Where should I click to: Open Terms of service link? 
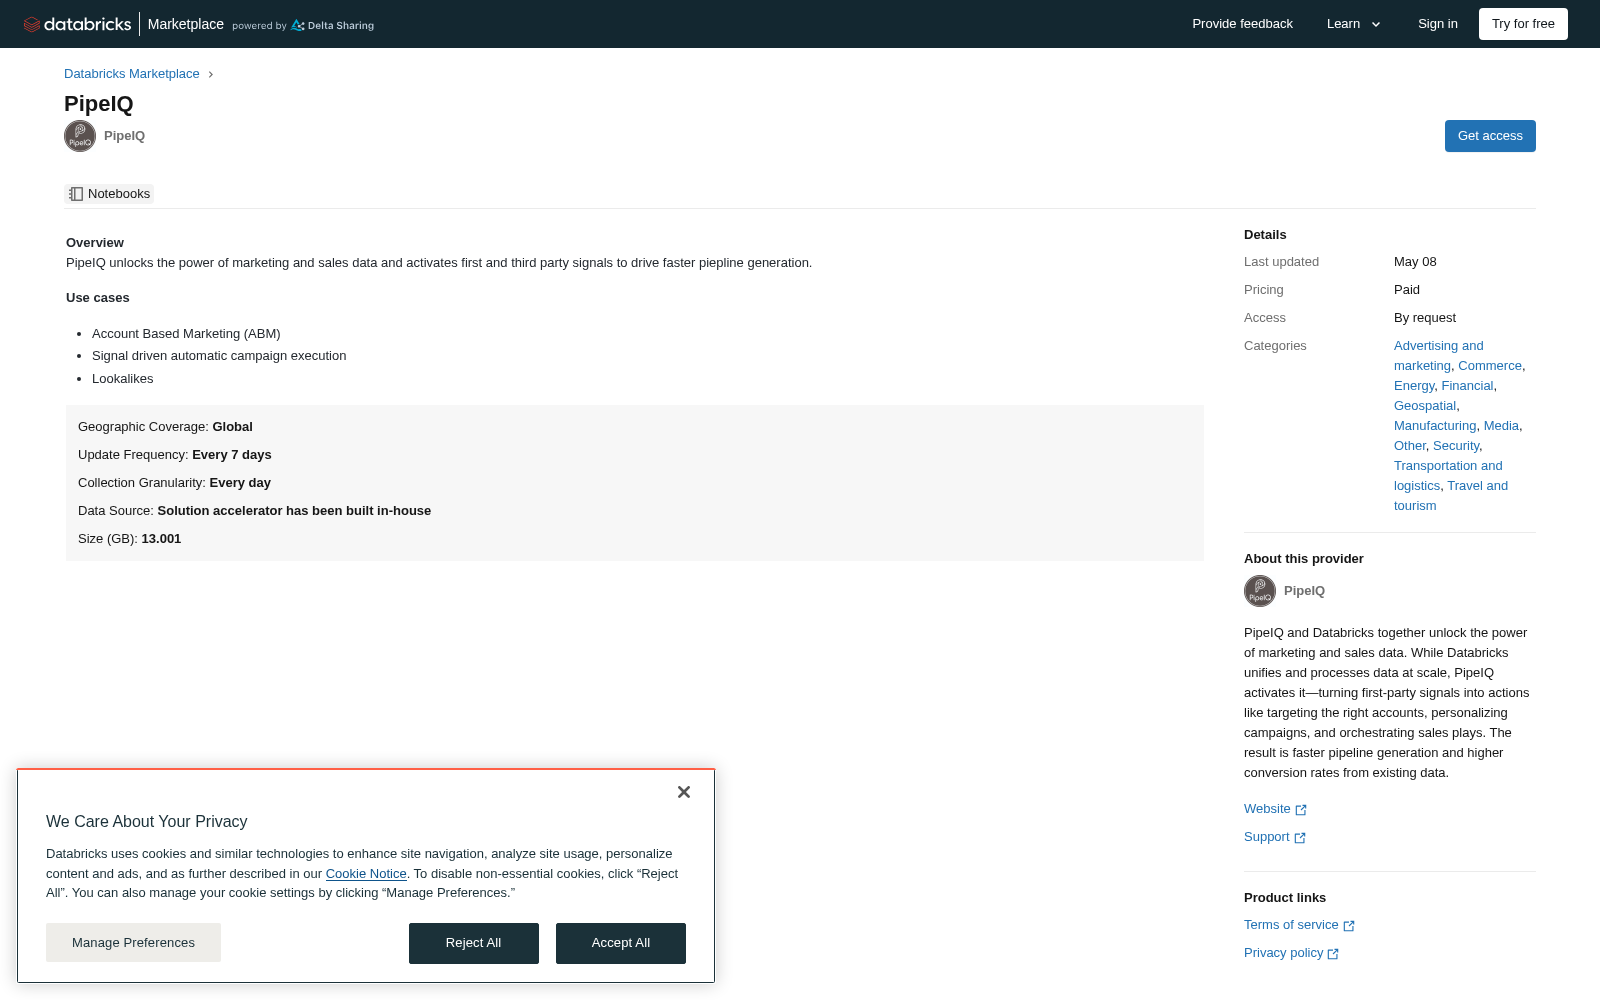[1291, 925]
